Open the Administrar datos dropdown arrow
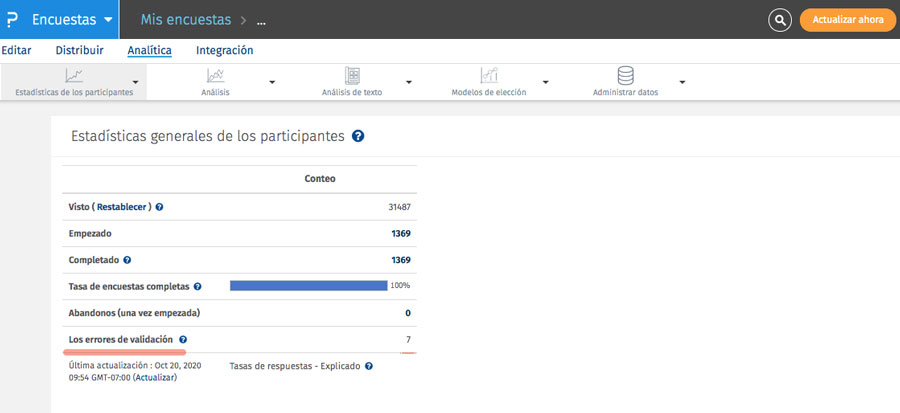 pyautogui.click(x=682, y=82)
